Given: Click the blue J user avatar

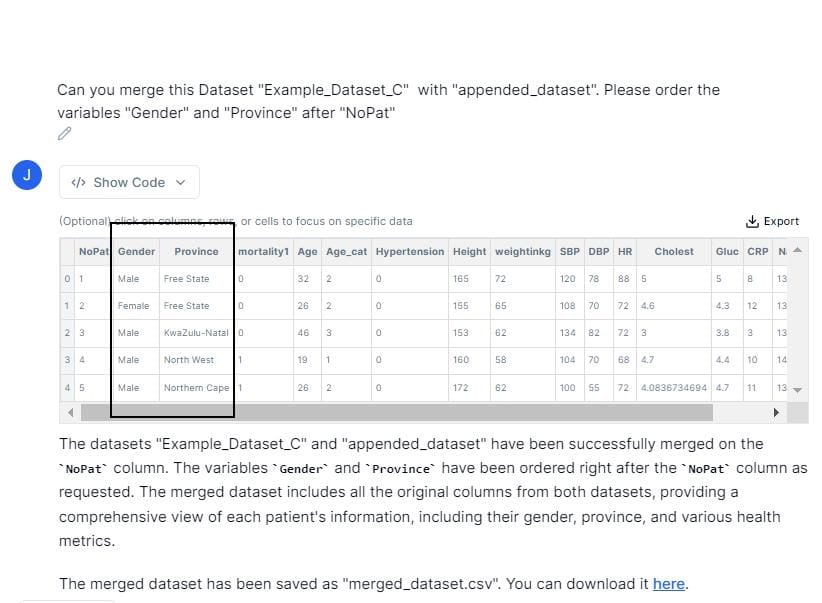Looking at the screenshot, I should click(x=27, y=175).
